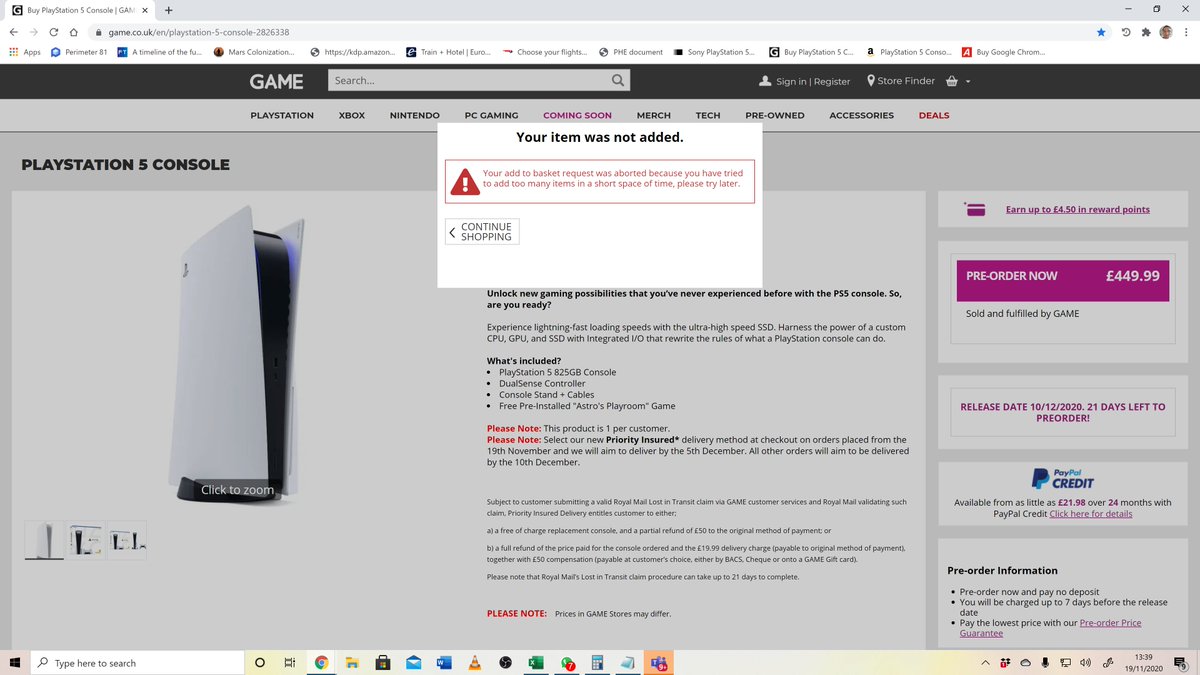Screen dimensions: 1200x675
Task: Open the COMING SOON menu
Action: [578, 116]
